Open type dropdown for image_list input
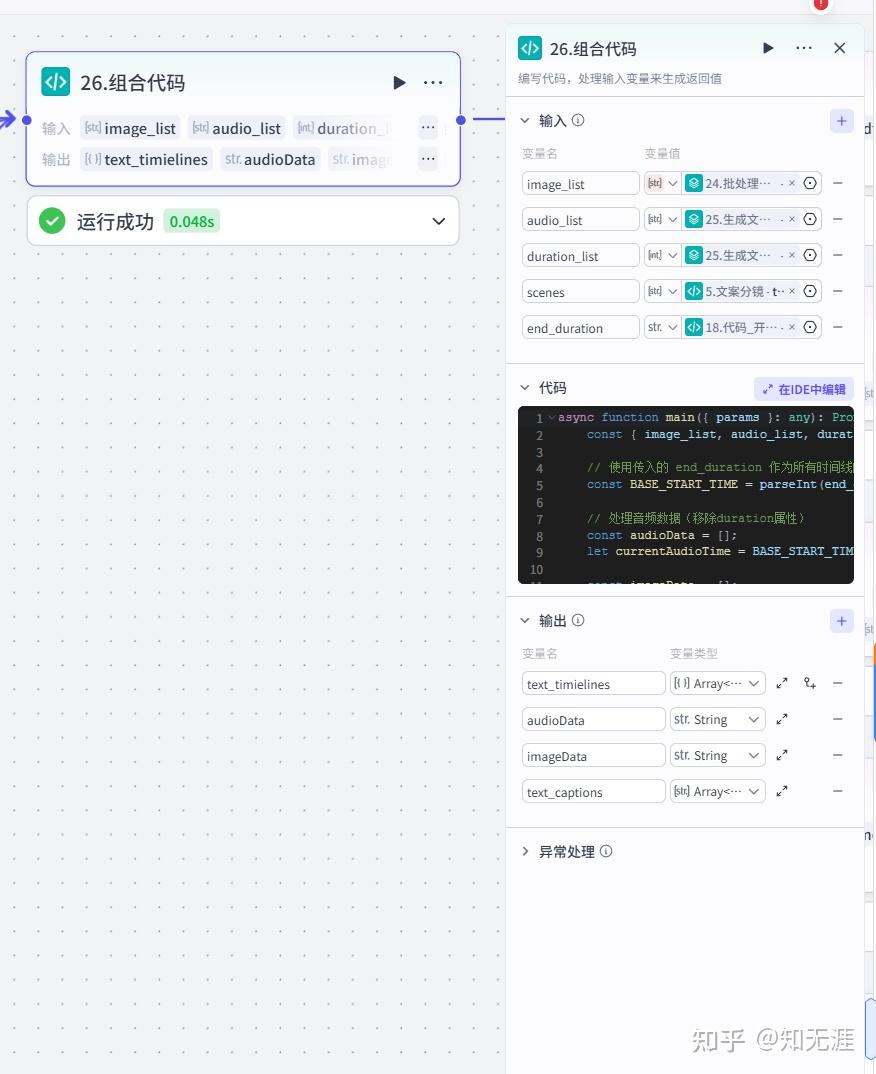 point(662,183)
